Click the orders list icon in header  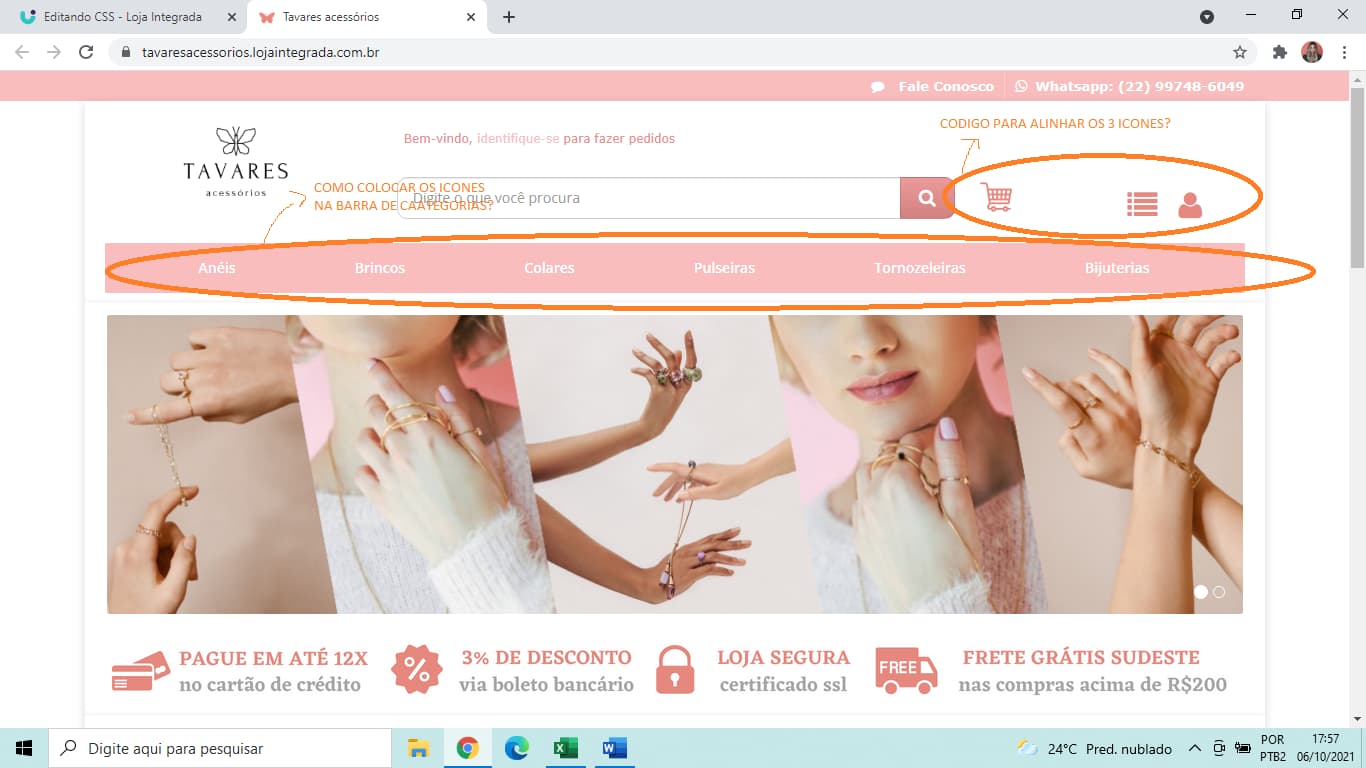pyautogui.click(x=1142, y=204)
